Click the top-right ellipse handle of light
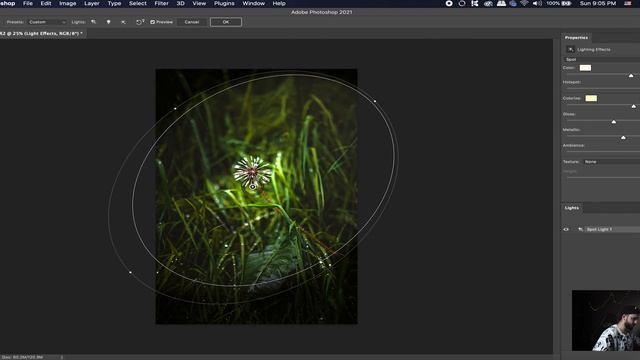 point(375,101)
